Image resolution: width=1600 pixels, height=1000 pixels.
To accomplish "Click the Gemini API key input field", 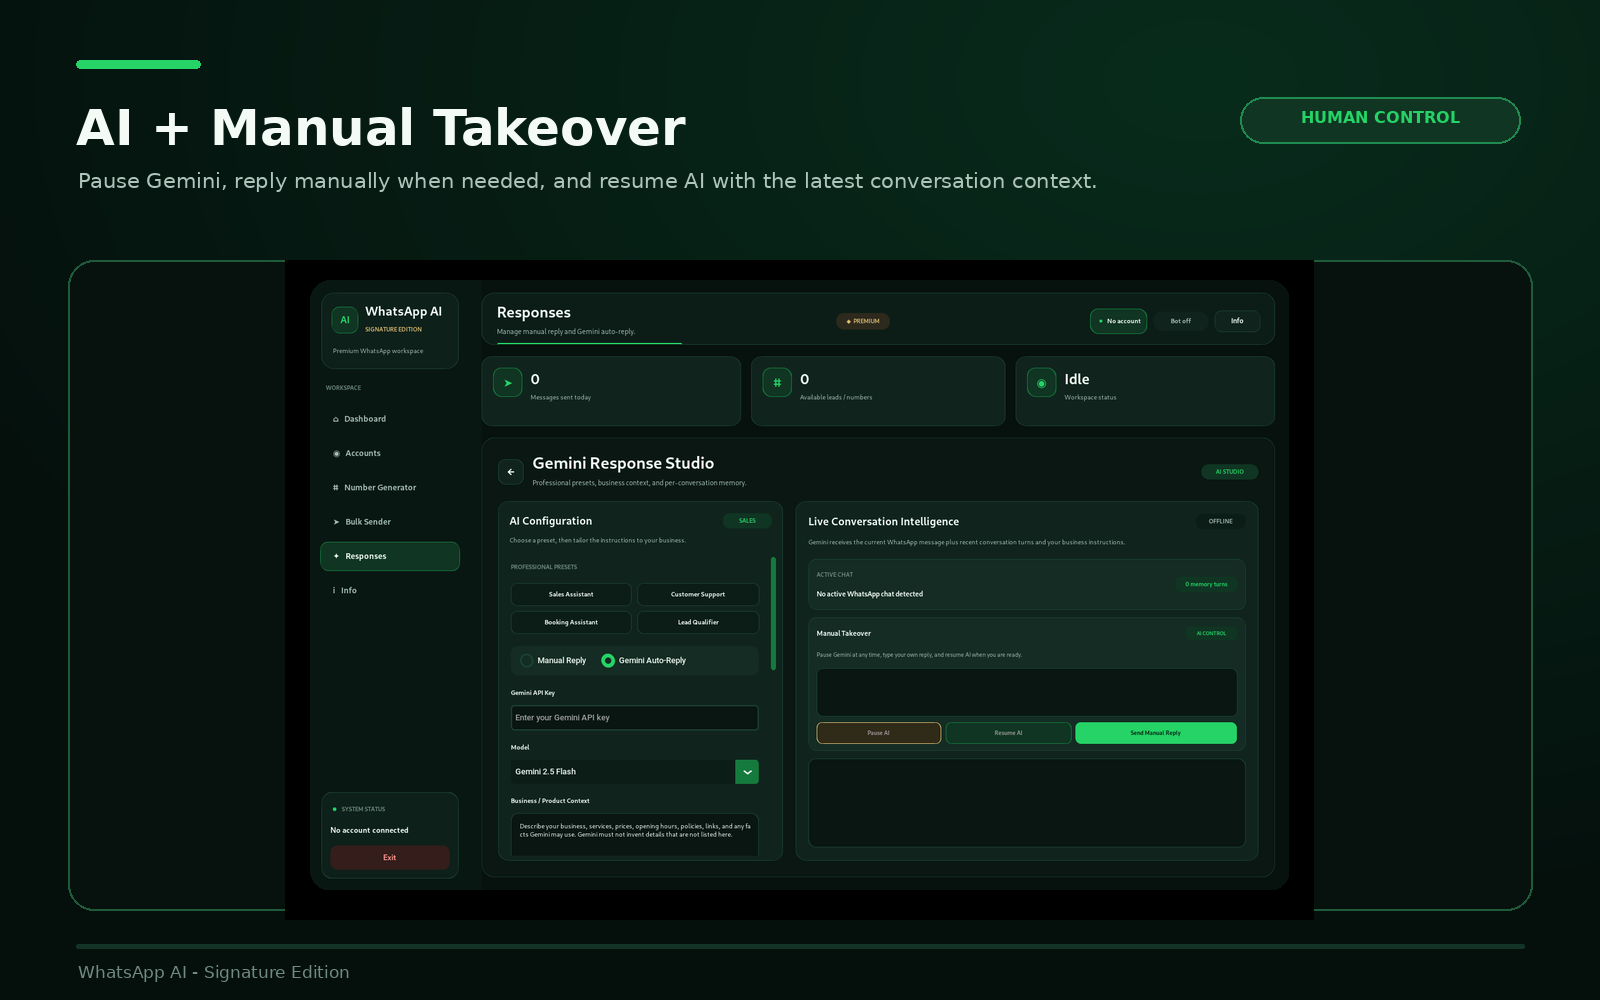I will click(635, 718).
